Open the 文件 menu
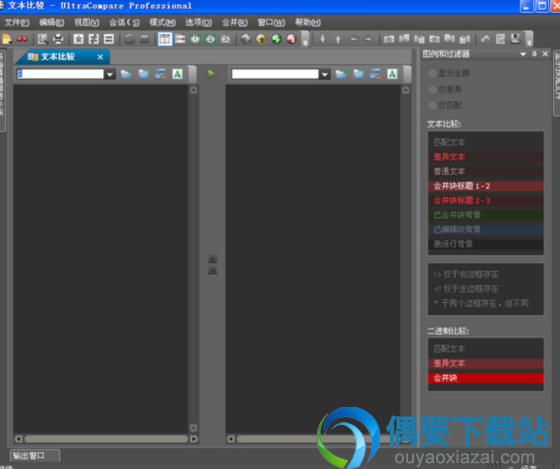This screenshot has width=560, height=469. pyautogui.click(x=17, y=23)
